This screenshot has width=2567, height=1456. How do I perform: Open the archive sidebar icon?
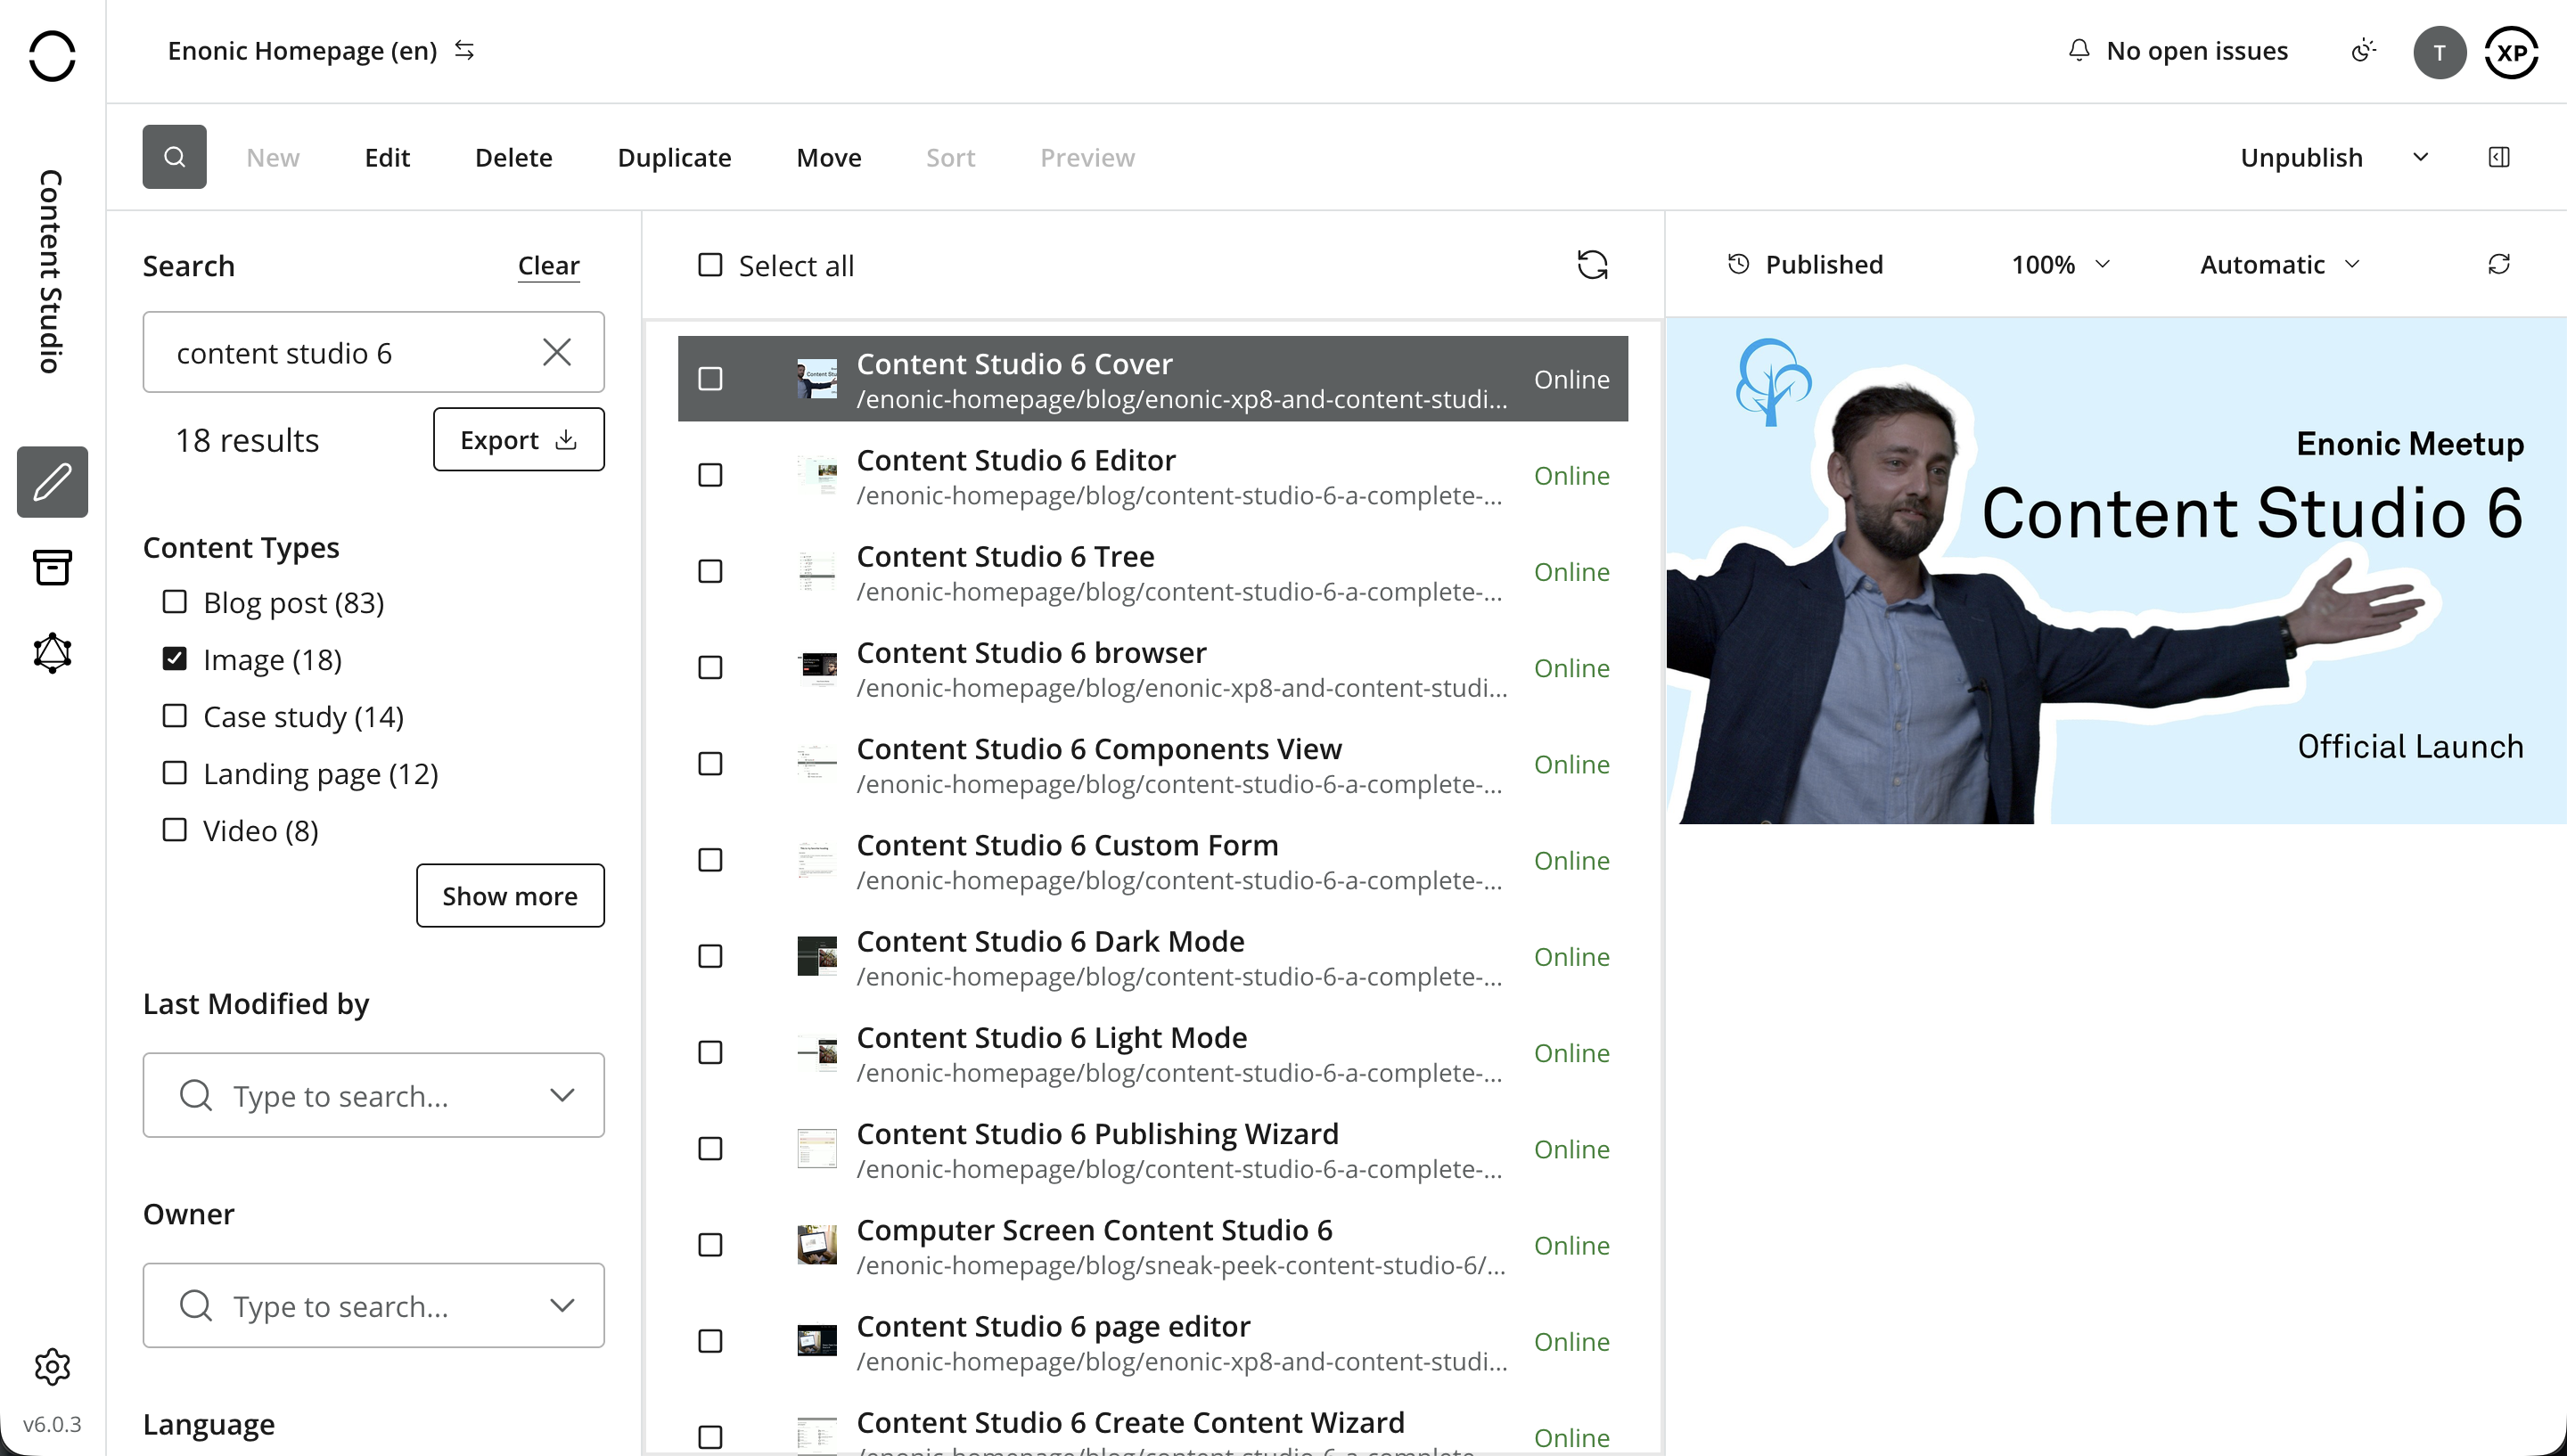[x=52, y=567]
